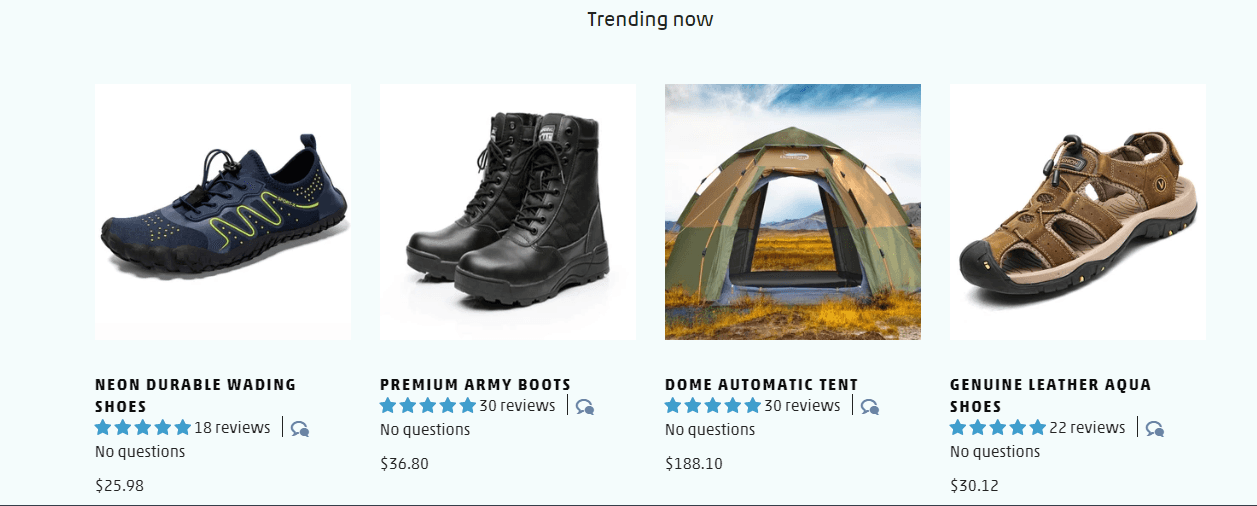Read the 18 reviews for Wading Shoes
Image resolution: width=1257 pixels, height=506 pixels.
click(232, 428)
